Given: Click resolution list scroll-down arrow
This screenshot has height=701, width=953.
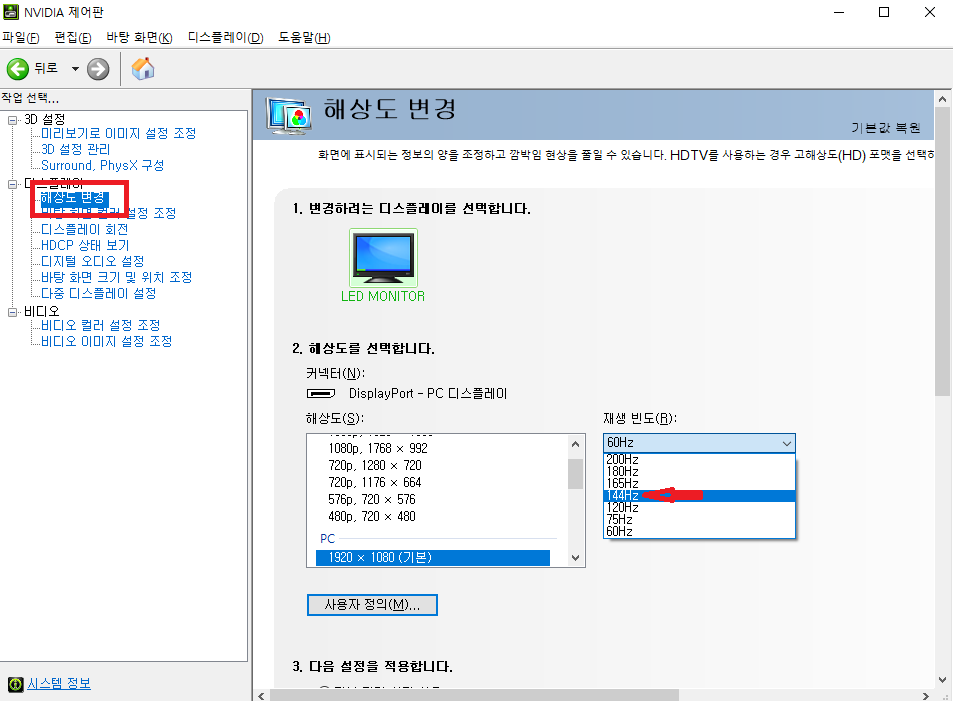Looking at the screenshot, I should tap(576, 558).
